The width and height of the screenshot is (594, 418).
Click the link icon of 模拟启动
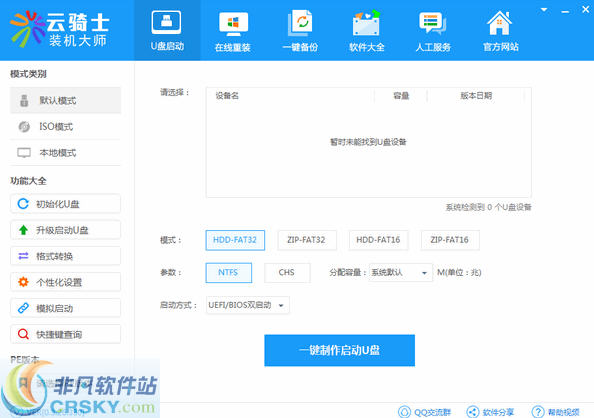click(x=23, y=308)
